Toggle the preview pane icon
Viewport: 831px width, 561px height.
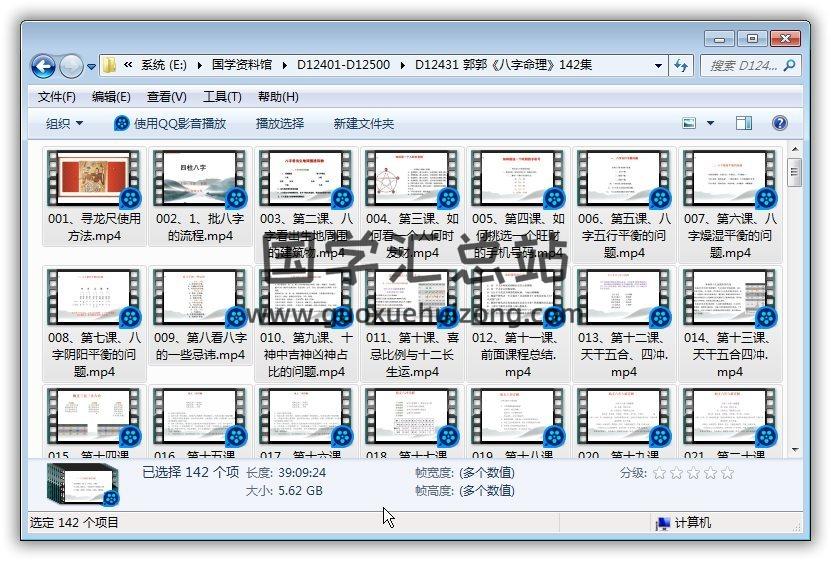(x=743, y=123)
